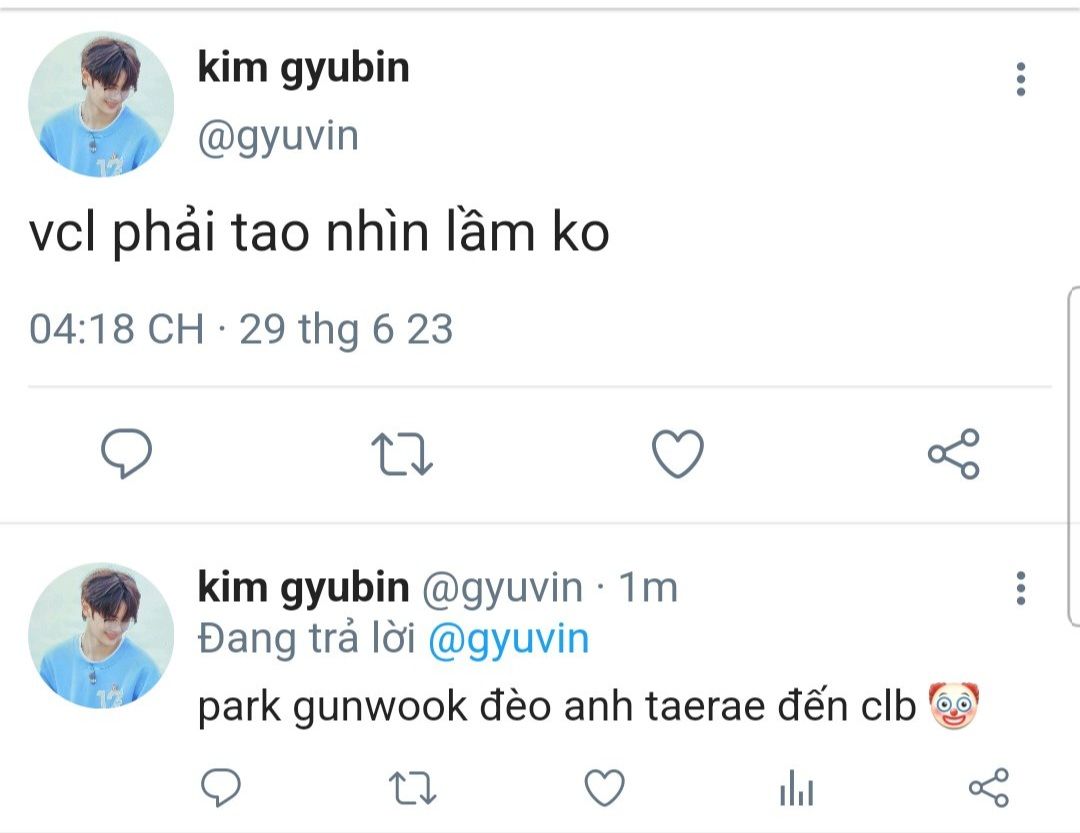Open more options on reply tweet
This screenshot has height=833, width=1080.
point(1020,589)
